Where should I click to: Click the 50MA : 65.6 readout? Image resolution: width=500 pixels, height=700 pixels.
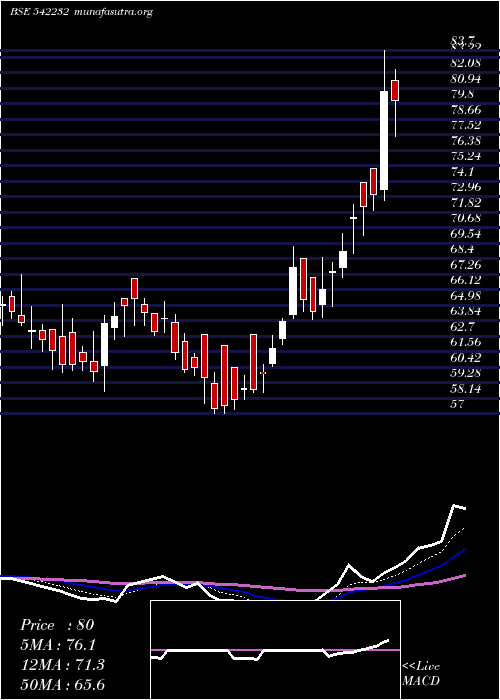click(62, 684)
